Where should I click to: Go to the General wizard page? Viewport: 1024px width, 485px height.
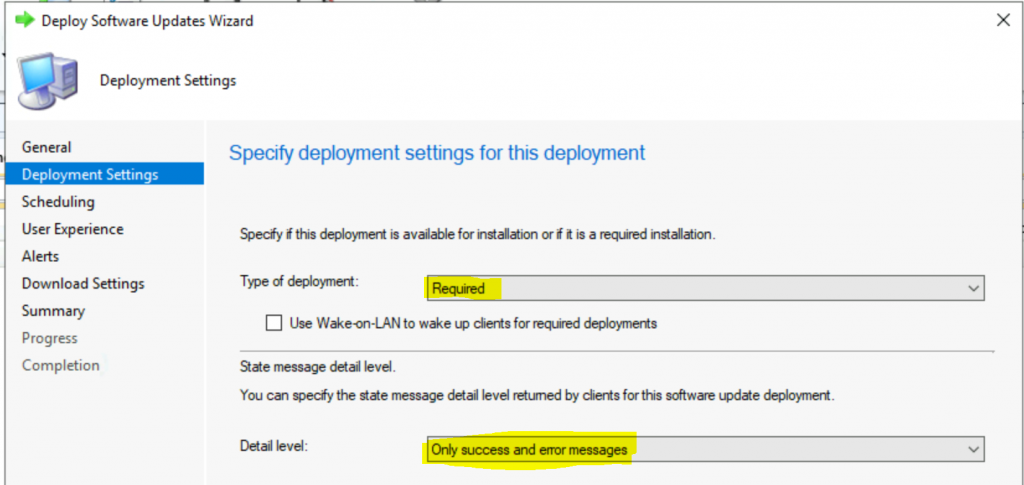click(46, 148)
